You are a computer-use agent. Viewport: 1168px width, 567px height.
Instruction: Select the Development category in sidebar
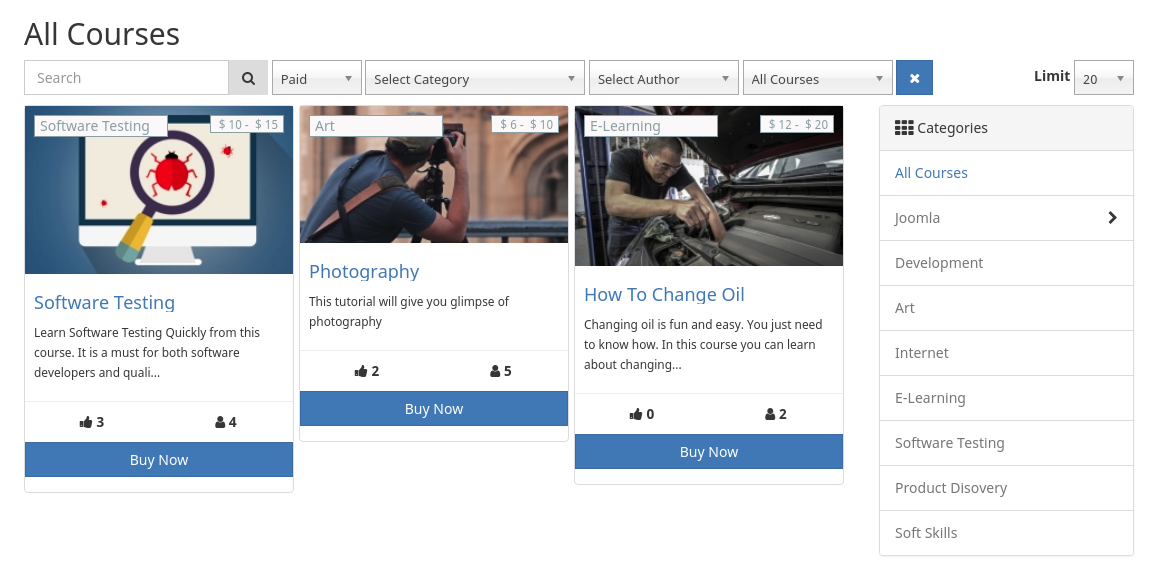click(939, 263)
